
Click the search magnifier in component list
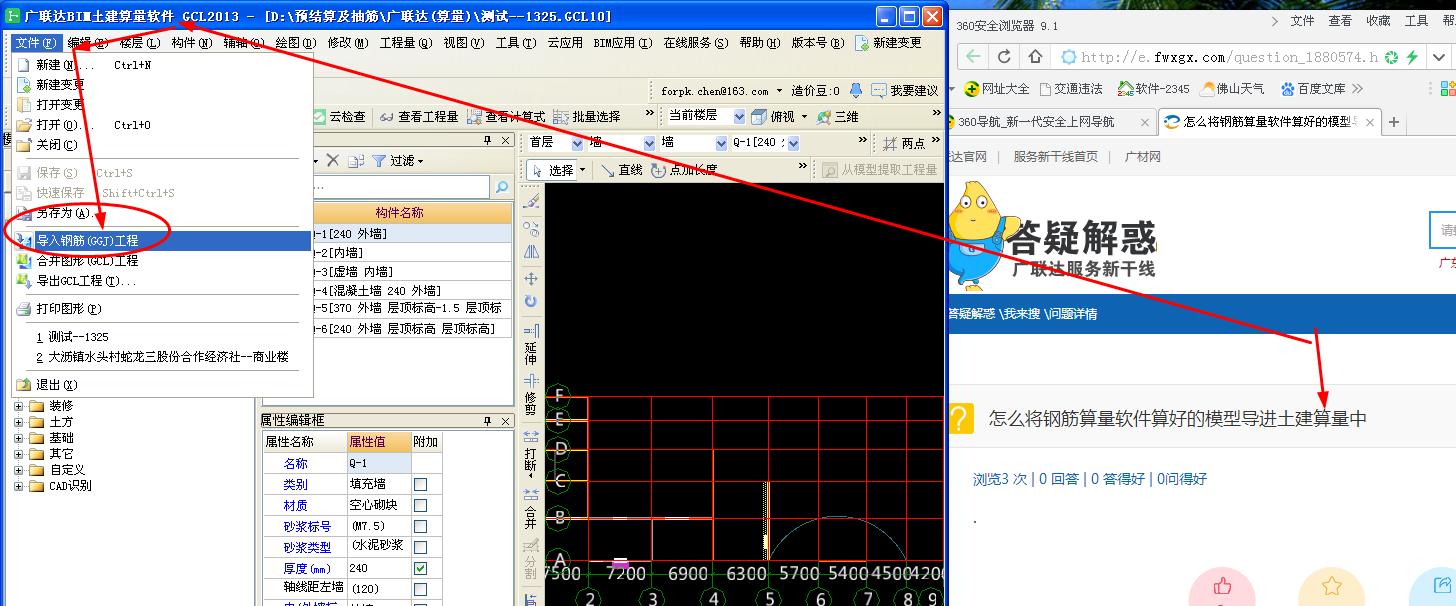[502, 187]
